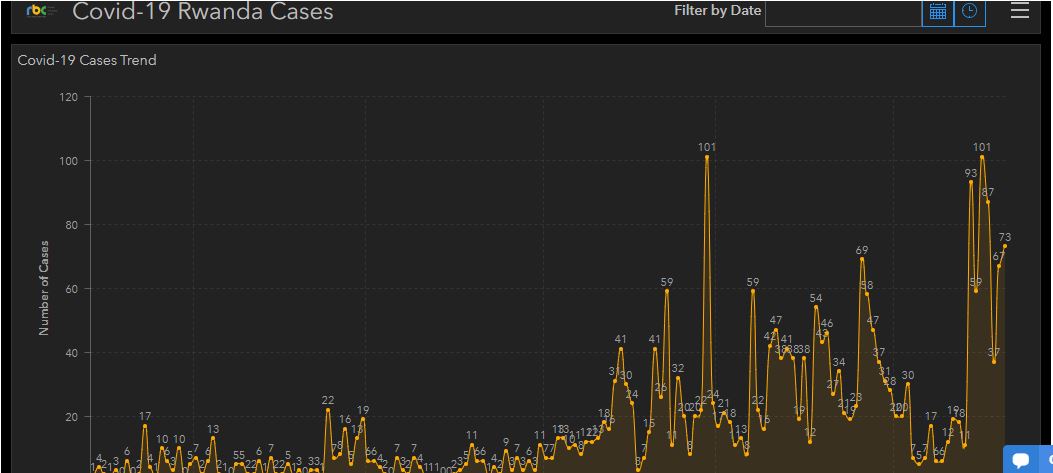The width and height of the screenshot is (1053, 473).
Task: Select the data point labeled 93
Action: (x=971, y=182)
